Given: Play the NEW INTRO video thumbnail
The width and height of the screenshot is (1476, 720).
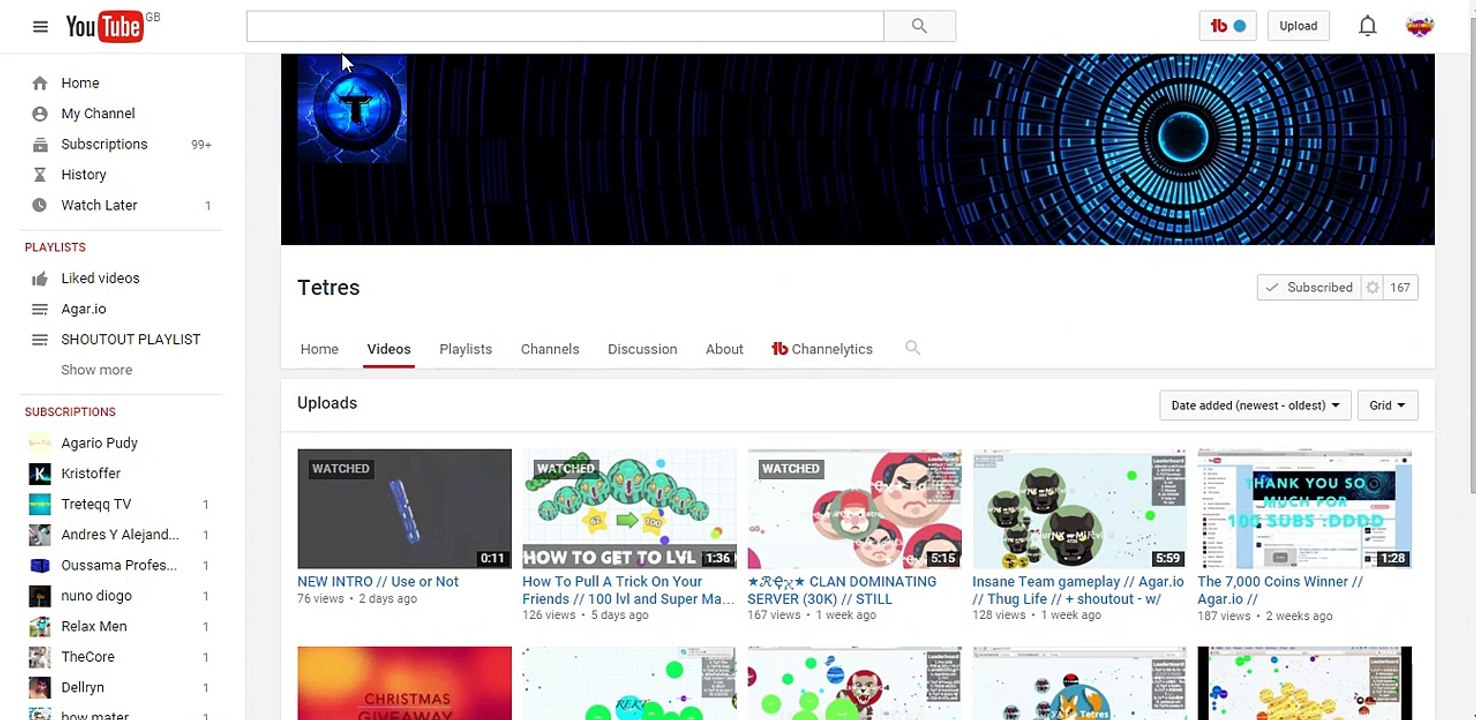Looking at the screenshot, I should click(404, 509).
